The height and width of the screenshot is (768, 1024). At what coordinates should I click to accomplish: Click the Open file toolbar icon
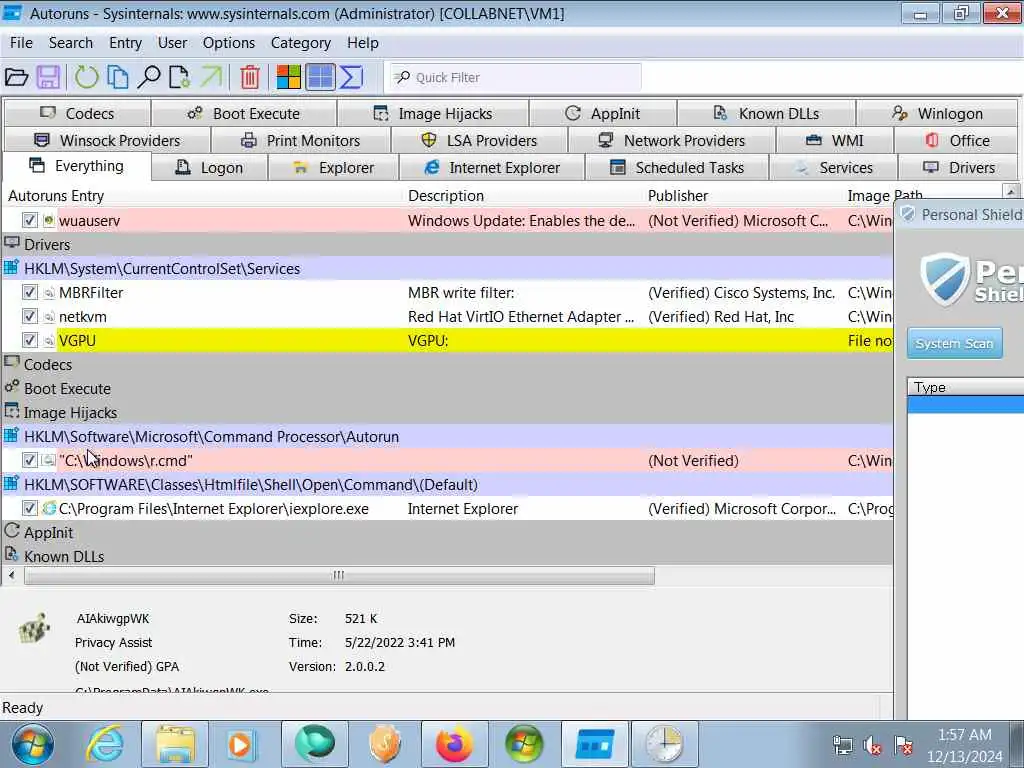(x=16, y=77)
